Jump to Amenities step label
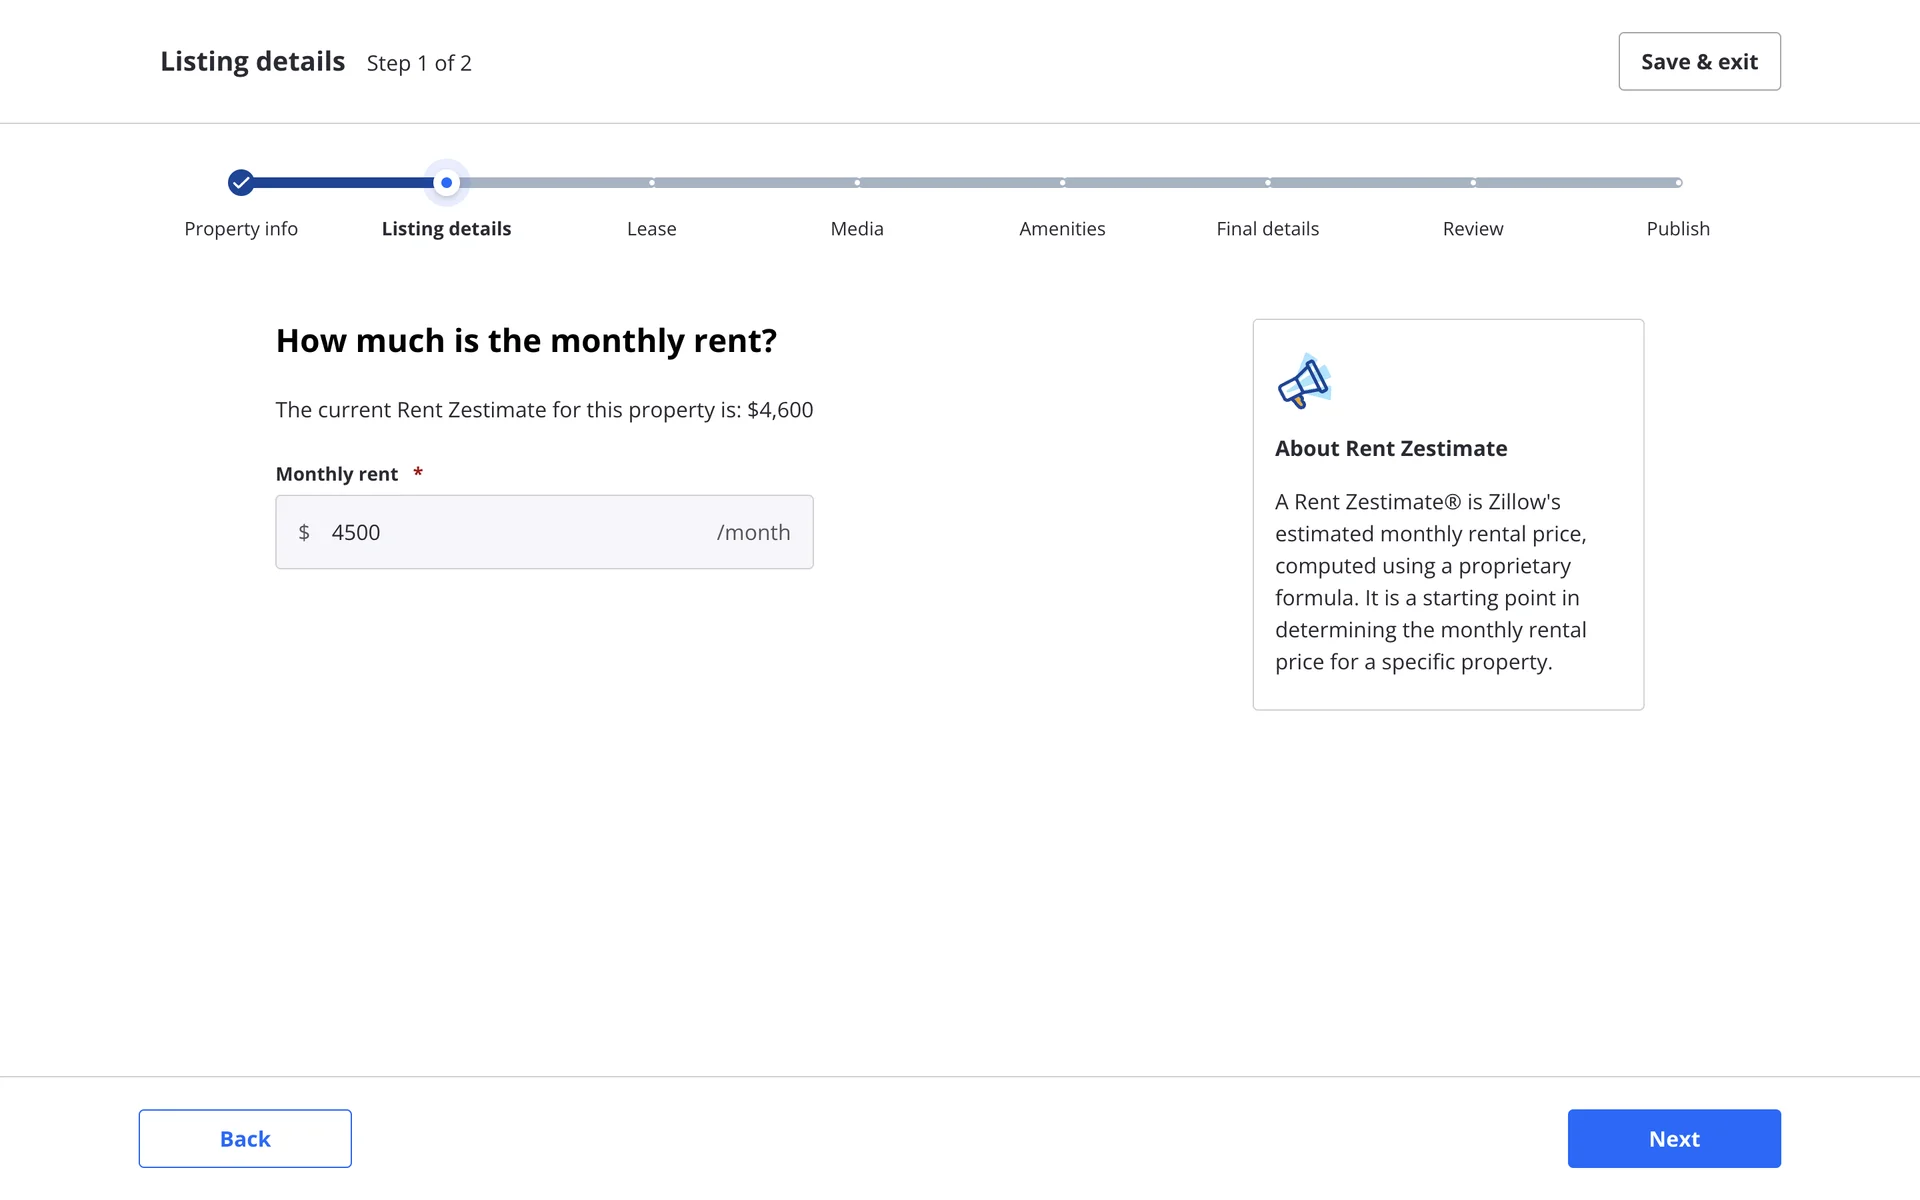 (x=1062, y=229)
